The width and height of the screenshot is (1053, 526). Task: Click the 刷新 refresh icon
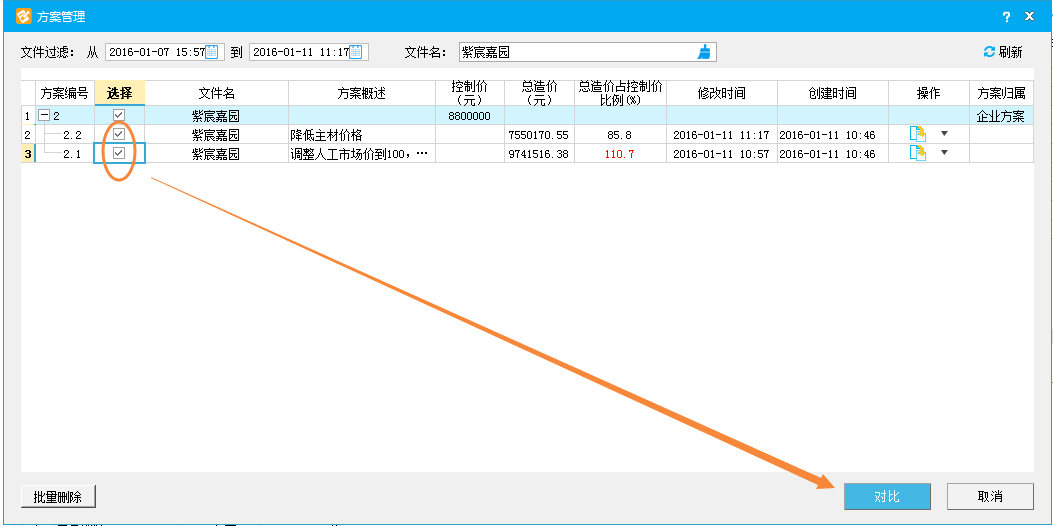[989, 52]
